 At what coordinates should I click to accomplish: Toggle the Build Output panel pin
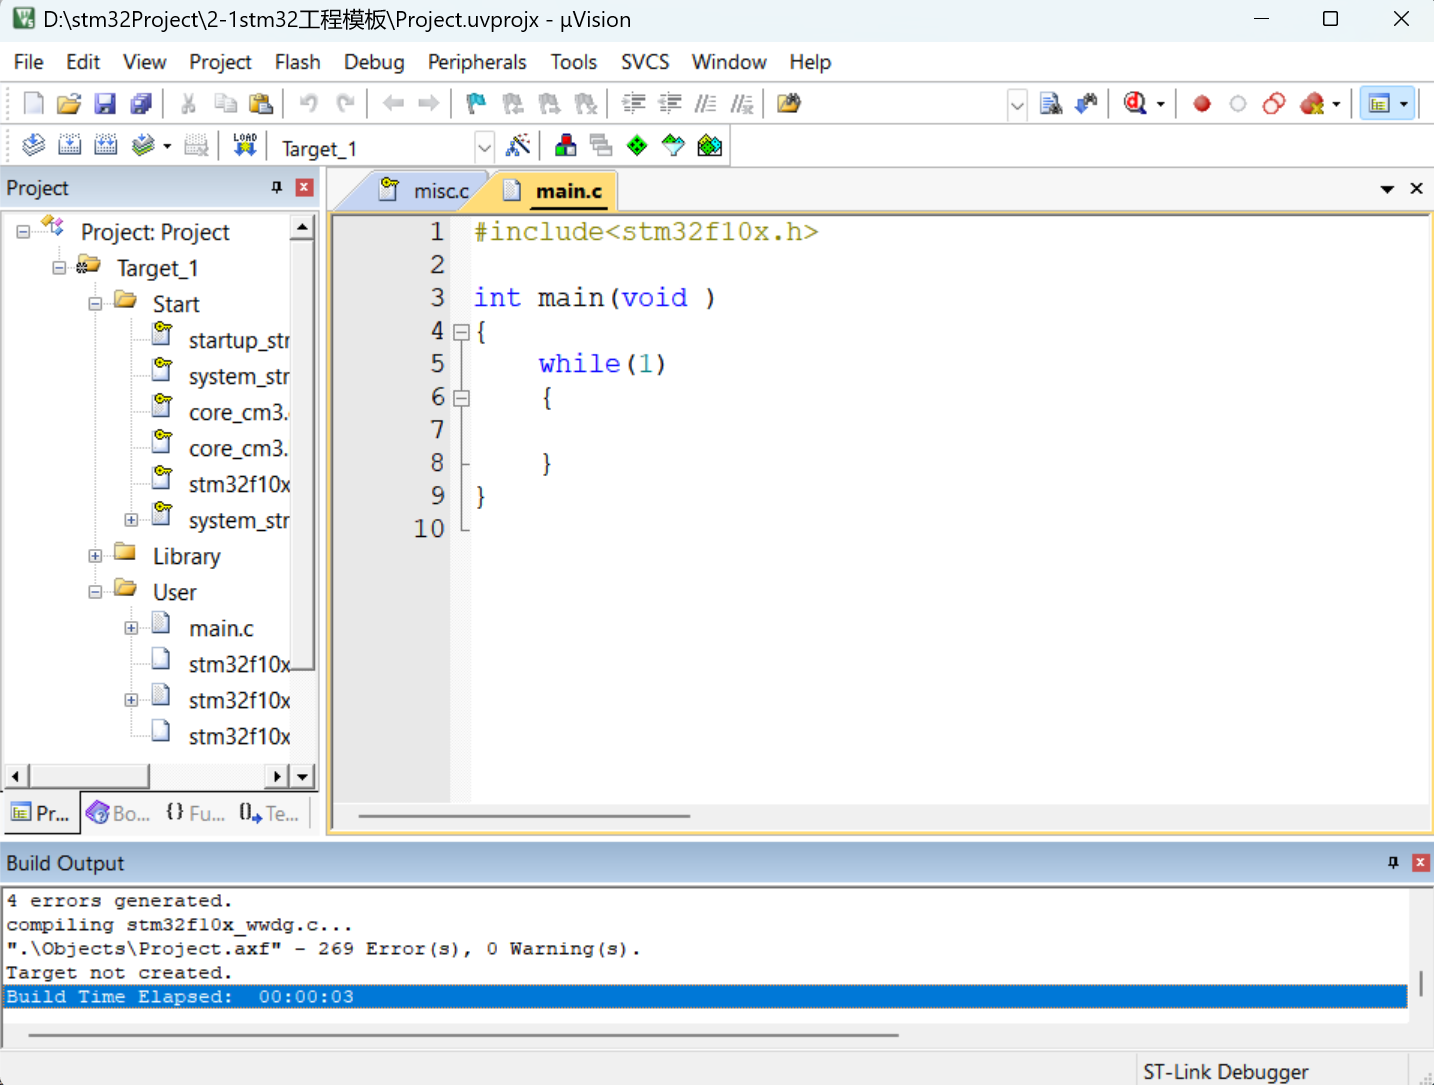1393,862
